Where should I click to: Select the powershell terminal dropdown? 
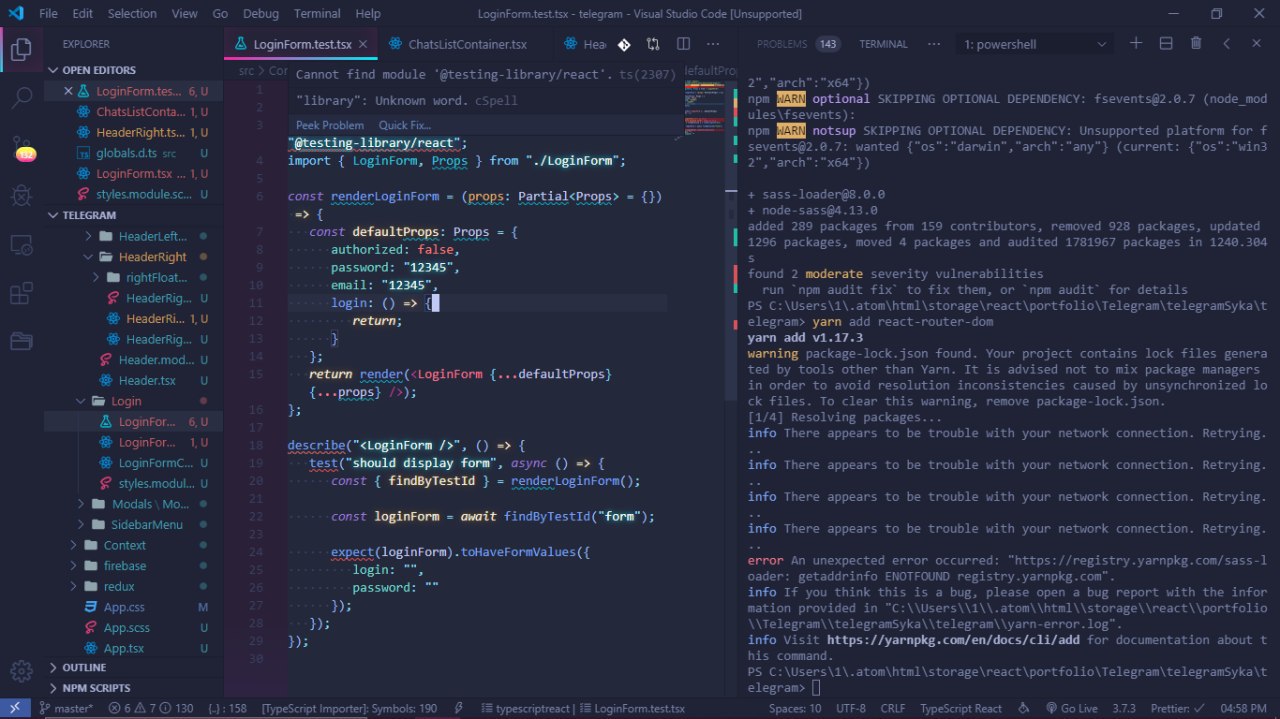click(1035, 44)
